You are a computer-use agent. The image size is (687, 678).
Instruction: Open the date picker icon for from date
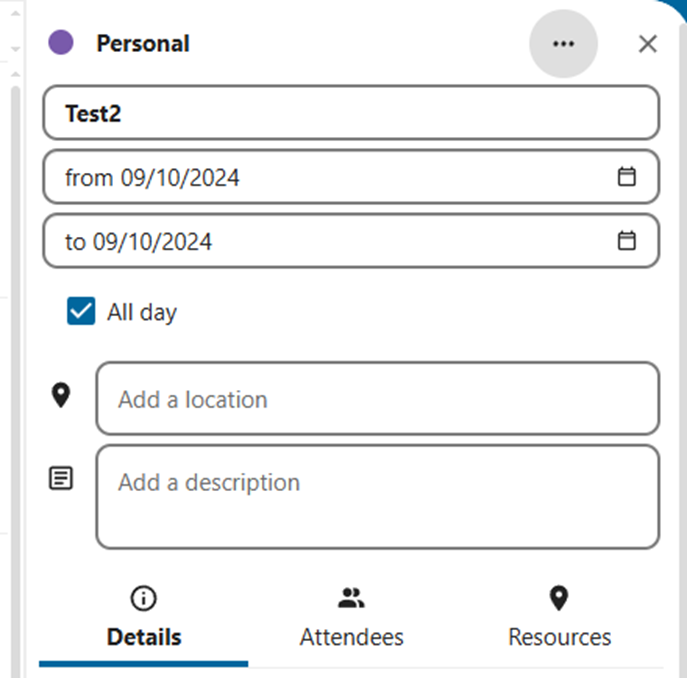[627, 177]
